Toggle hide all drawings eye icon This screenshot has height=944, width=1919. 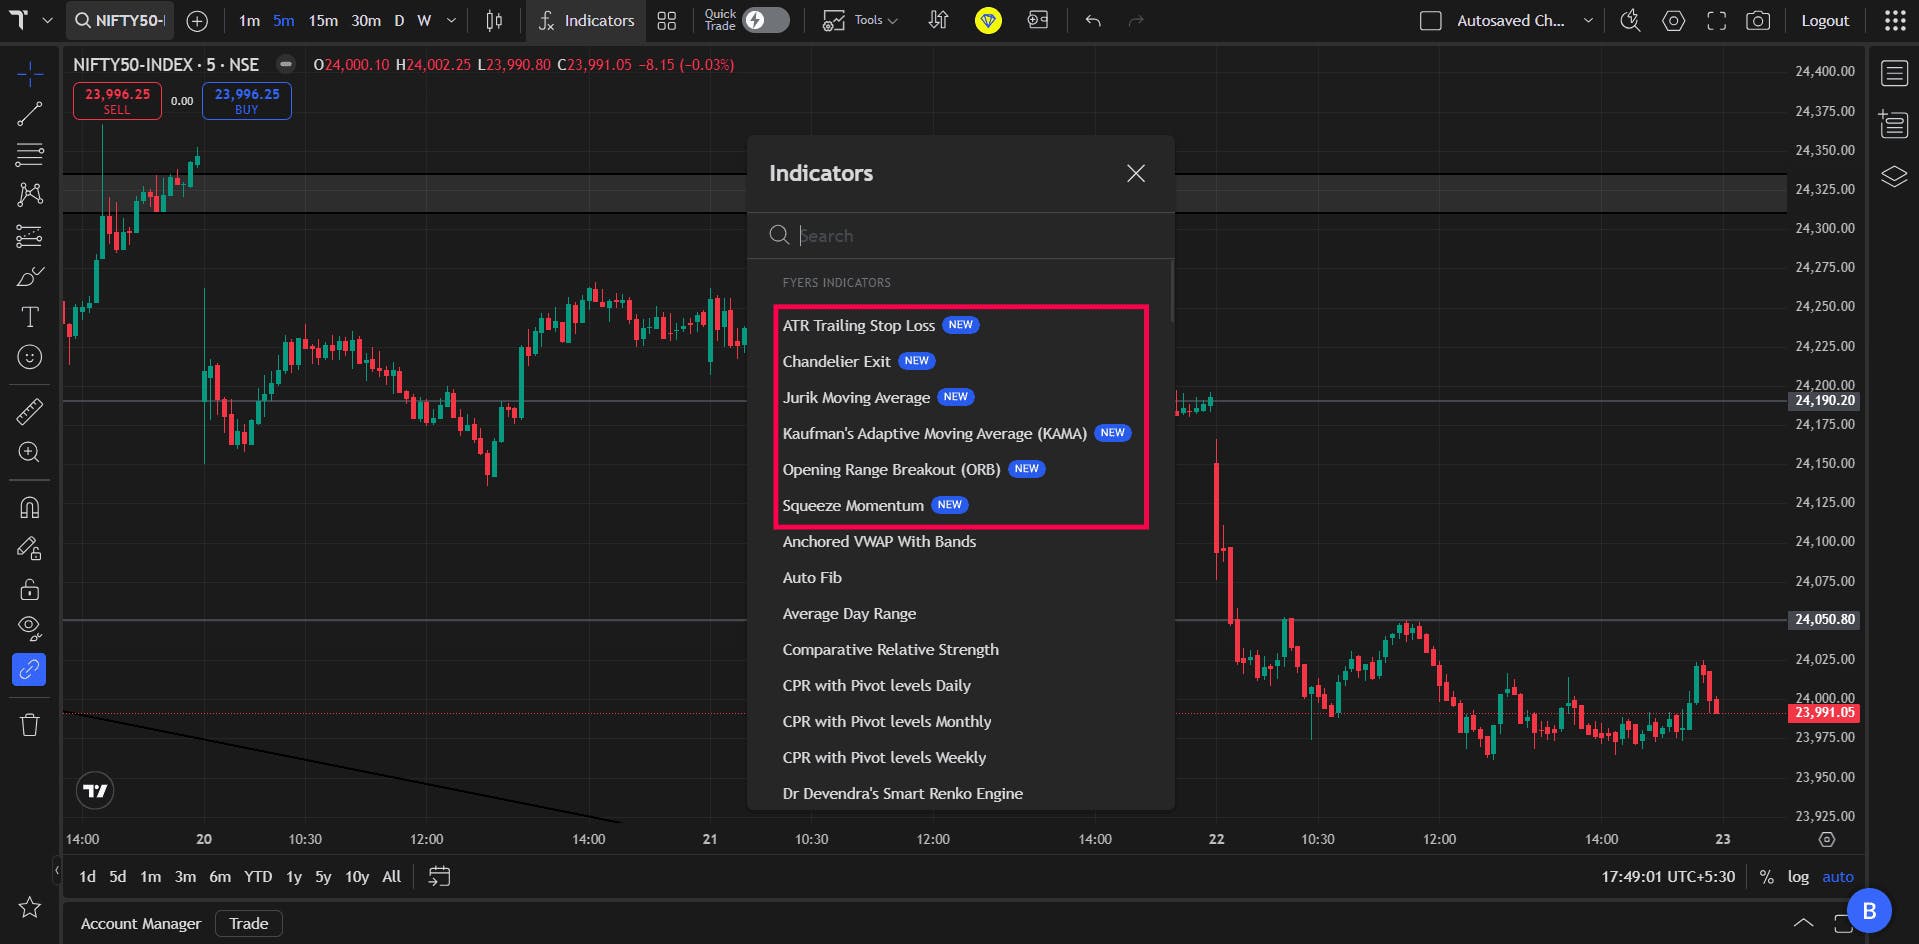(30, 629)
